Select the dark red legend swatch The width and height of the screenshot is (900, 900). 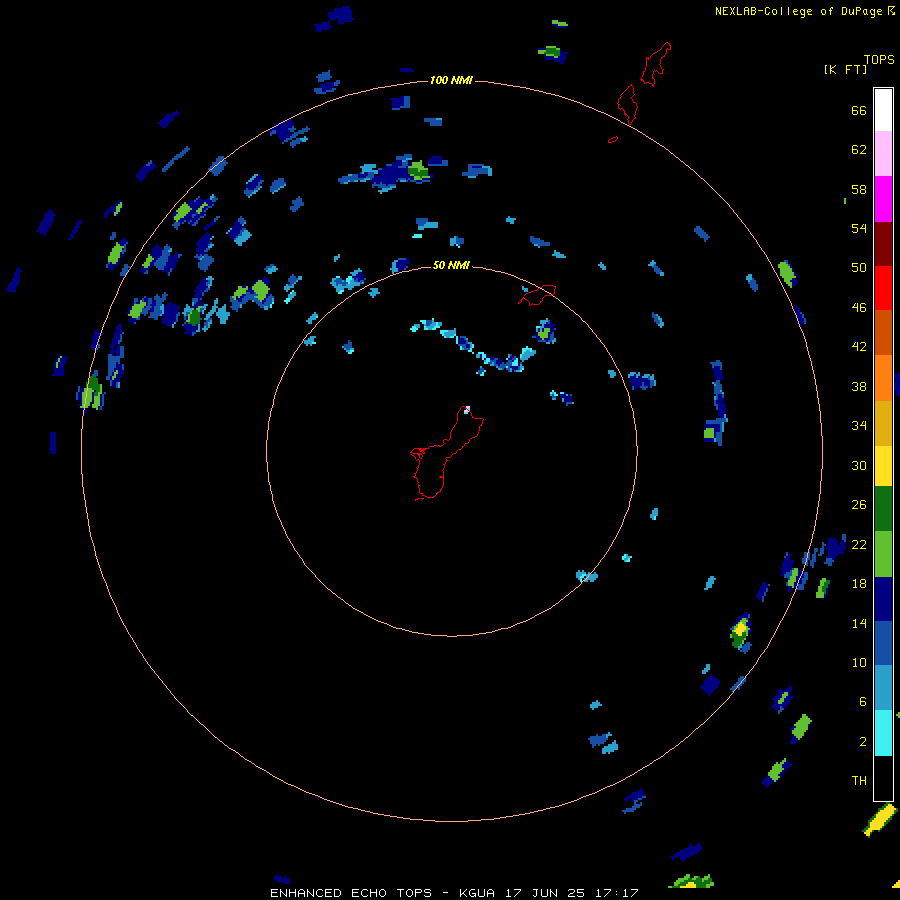[883, 243]
